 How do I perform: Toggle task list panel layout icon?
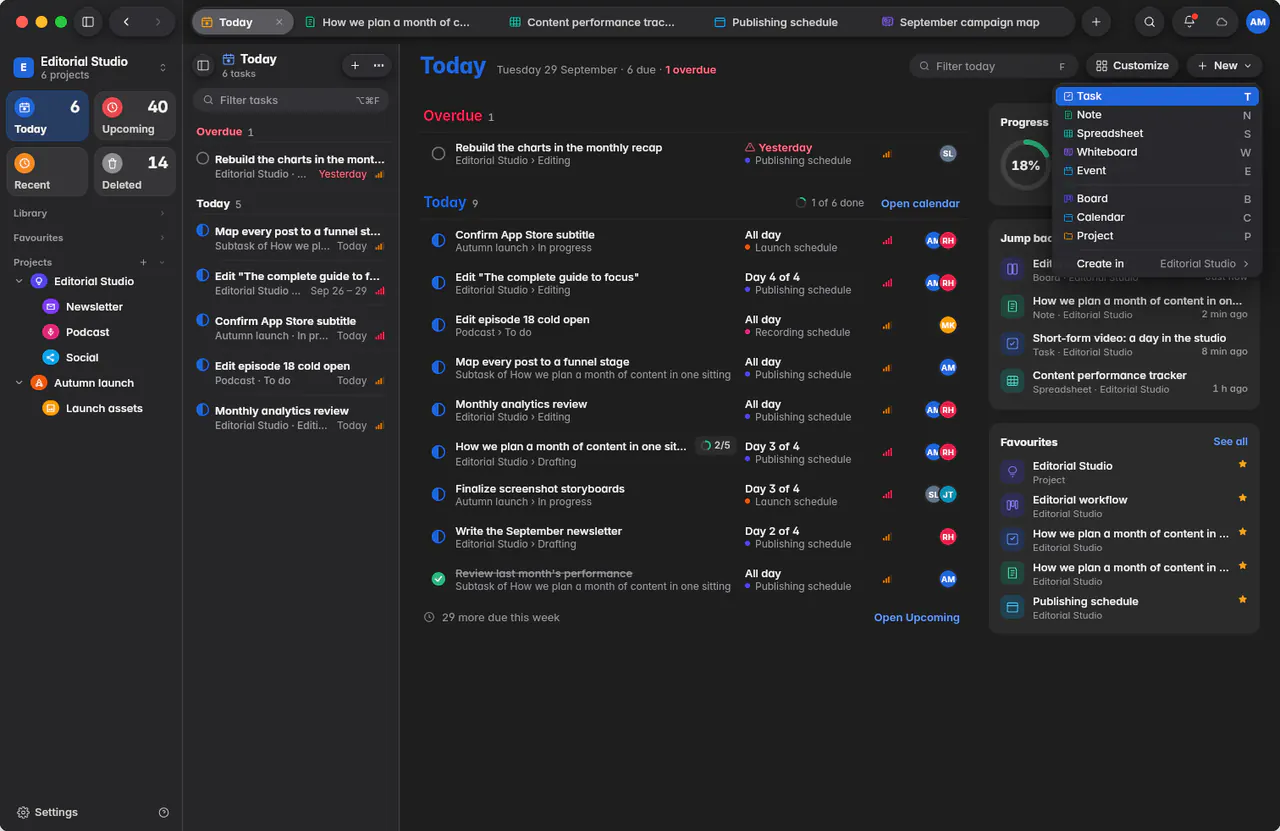click(x=203, y=65)
